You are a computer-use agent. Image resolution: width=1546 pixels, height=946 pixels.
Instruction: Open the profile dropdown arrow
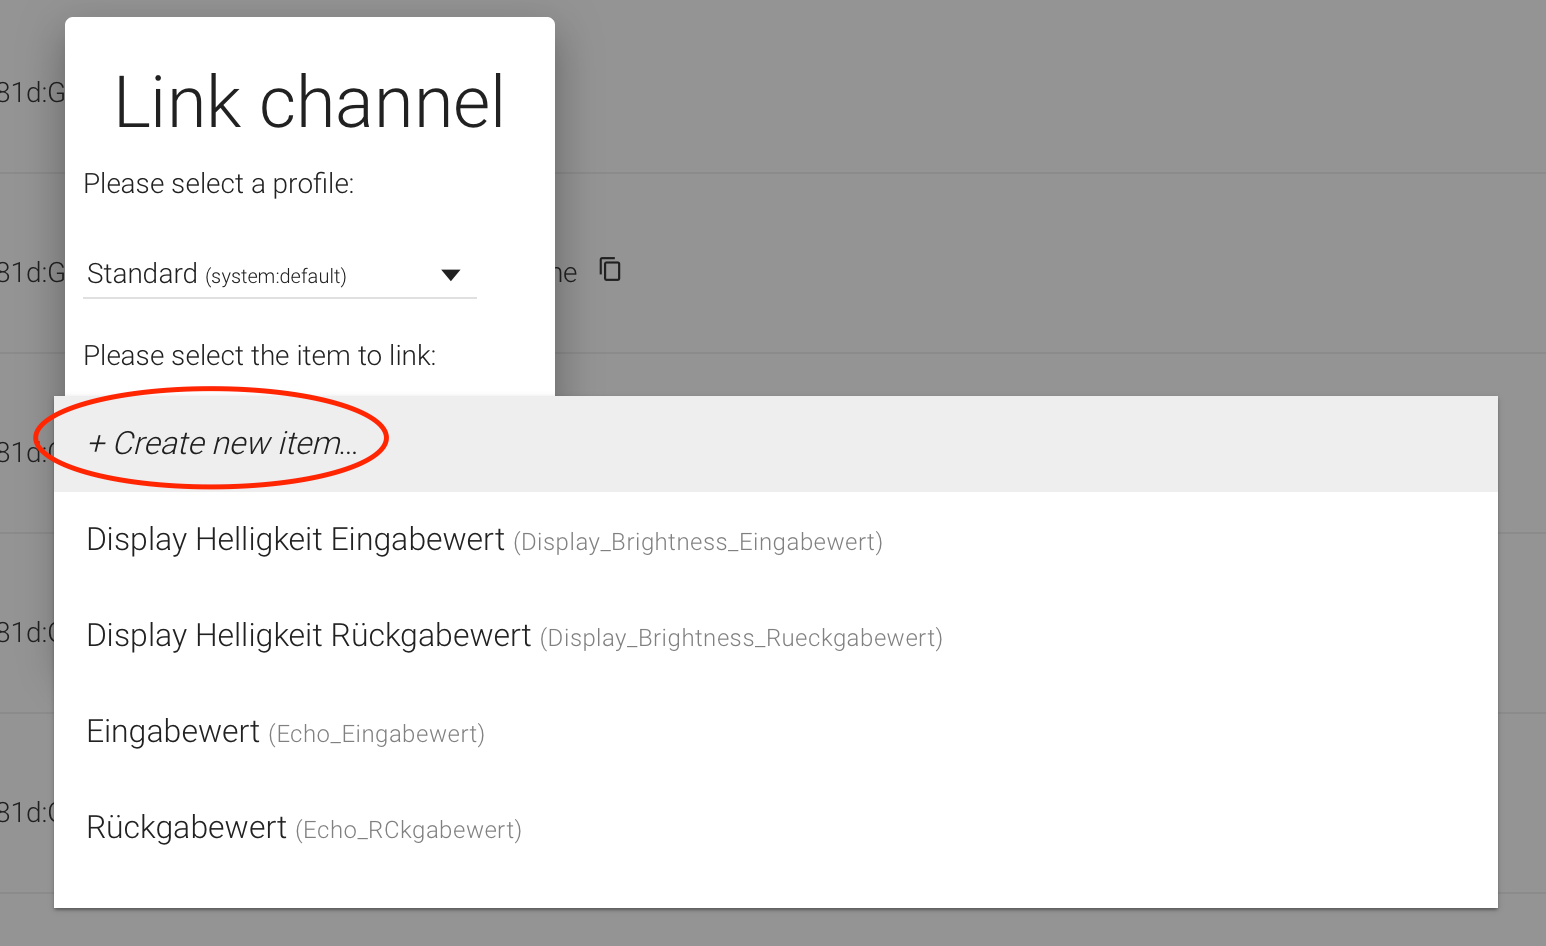tap(450, 275)
